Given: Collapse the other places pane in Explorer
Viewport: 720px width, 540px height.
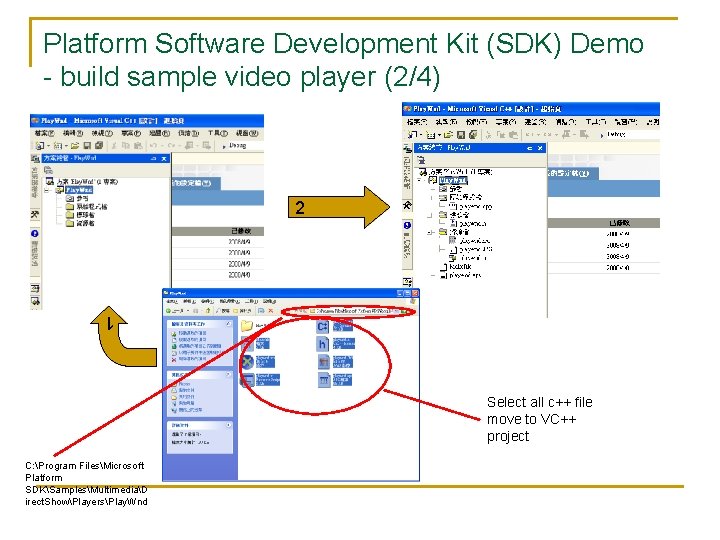Looking at the screenshot, I should click(x=228, y=375).
